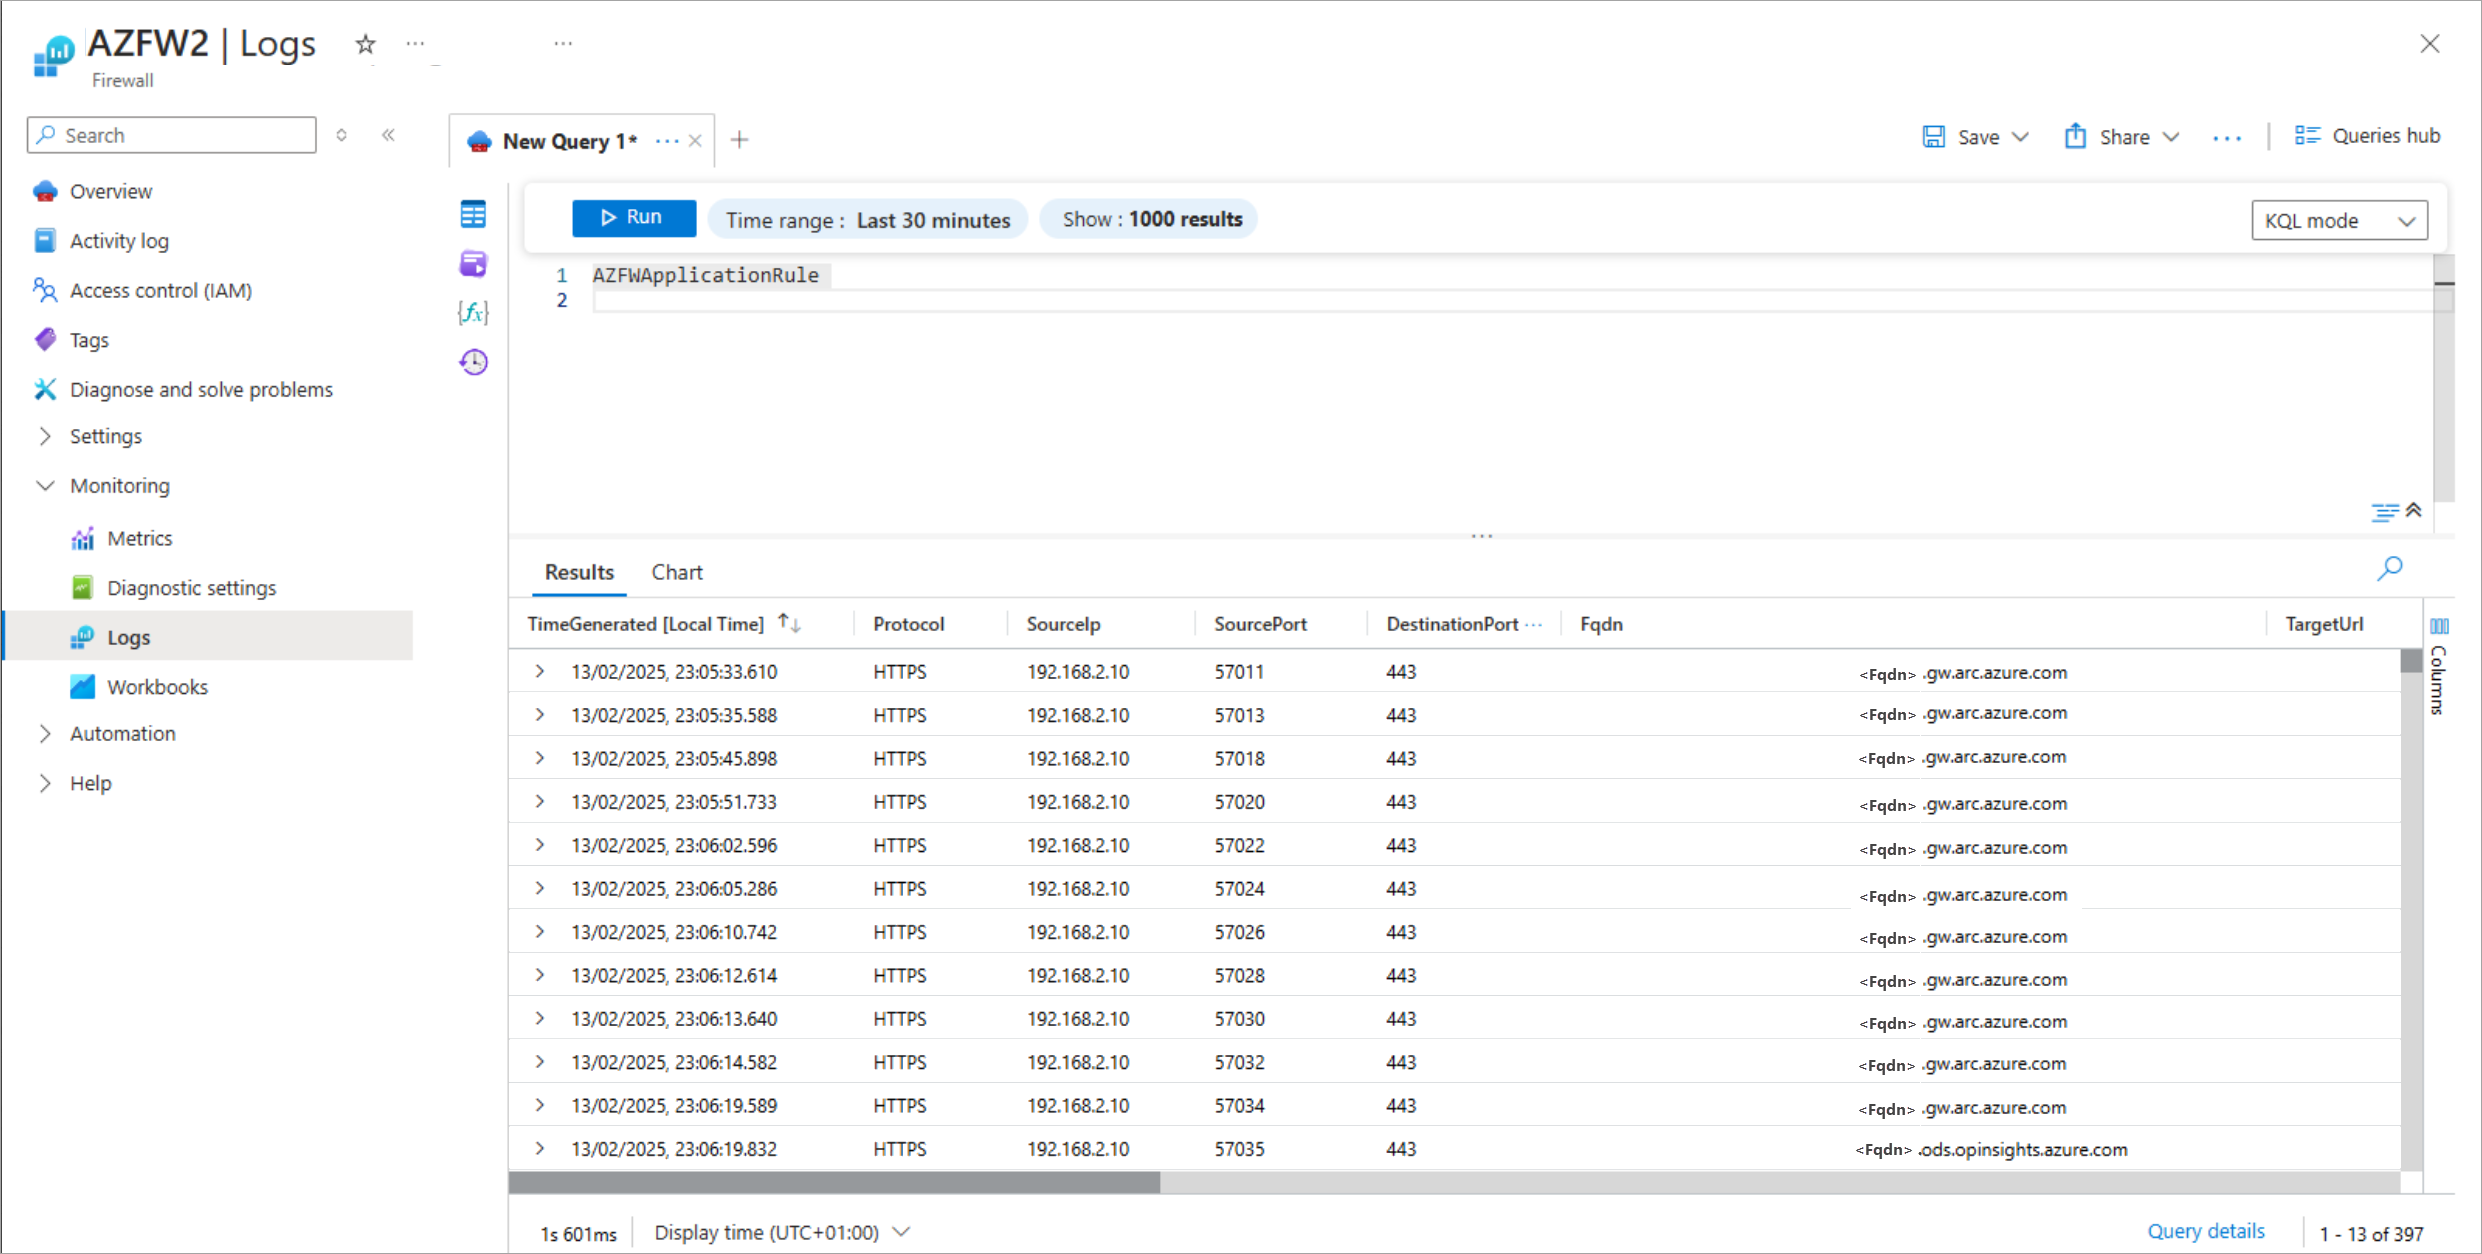
Task: Collapse the query editor with double chevron
Action: click(2414, 510)
